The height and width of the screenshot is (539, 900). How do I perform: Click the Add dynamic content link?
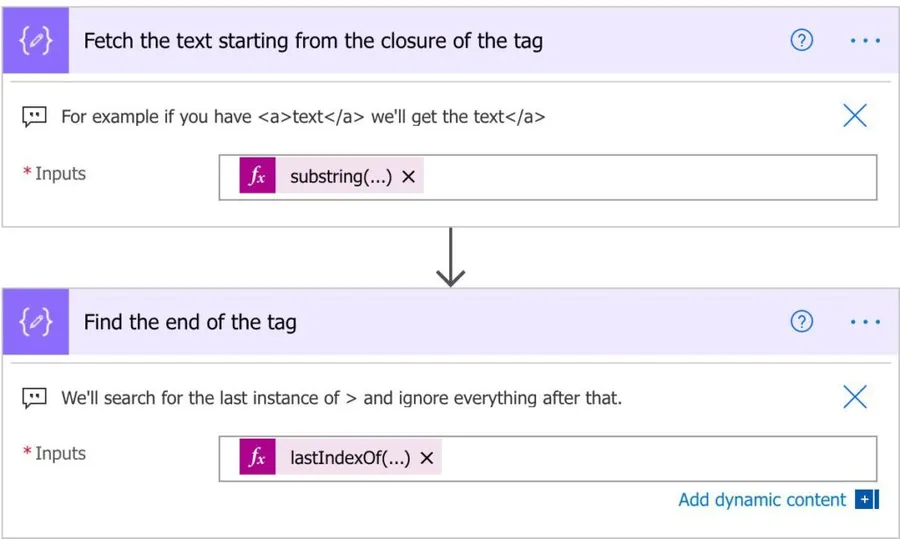(x=761, y=500)
